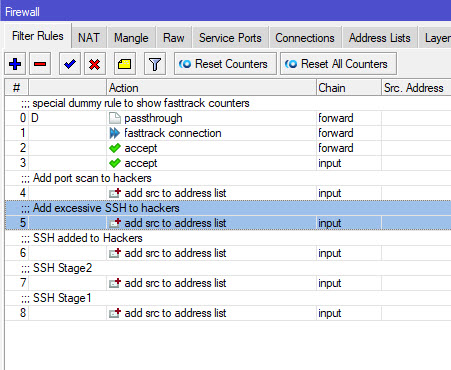
Task: Click 'accept' text in rule 3
Action: 141,163
